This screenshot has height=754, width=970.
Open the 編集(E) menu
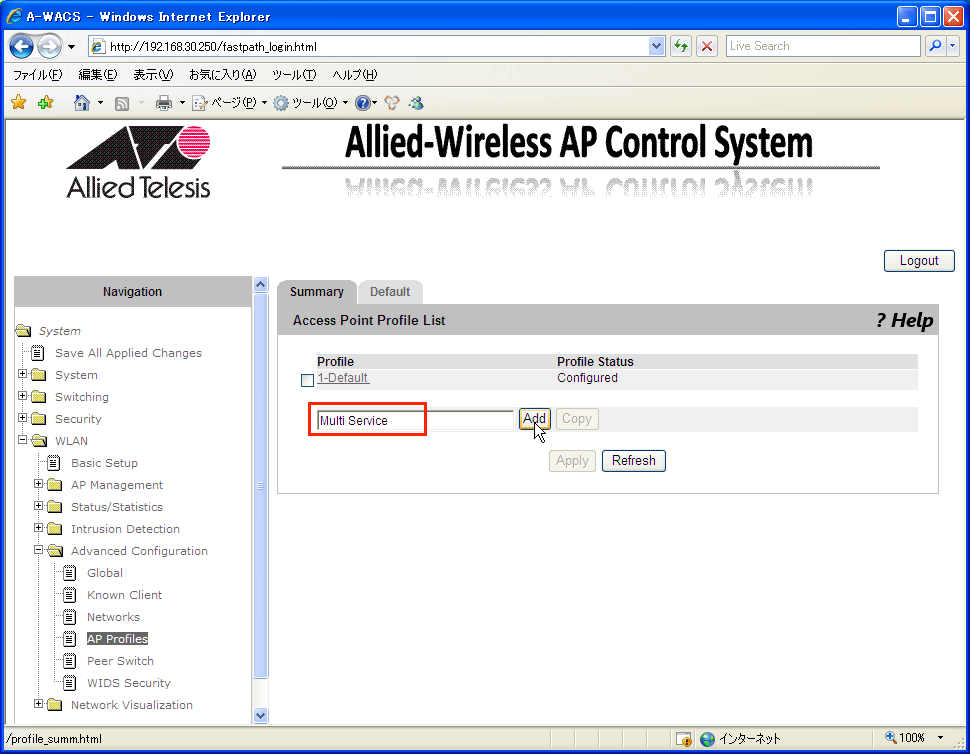(98, 75)
